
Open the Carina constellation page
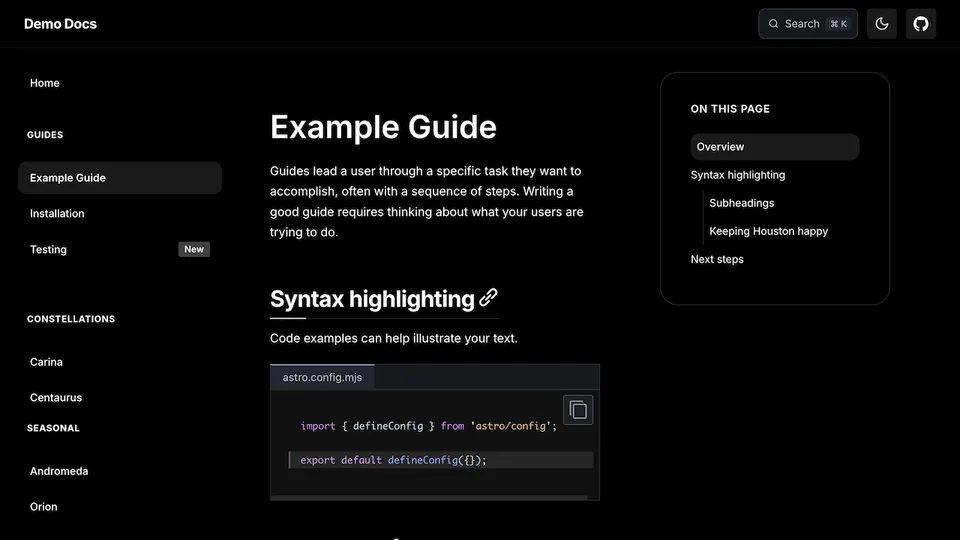pos(46,362)
